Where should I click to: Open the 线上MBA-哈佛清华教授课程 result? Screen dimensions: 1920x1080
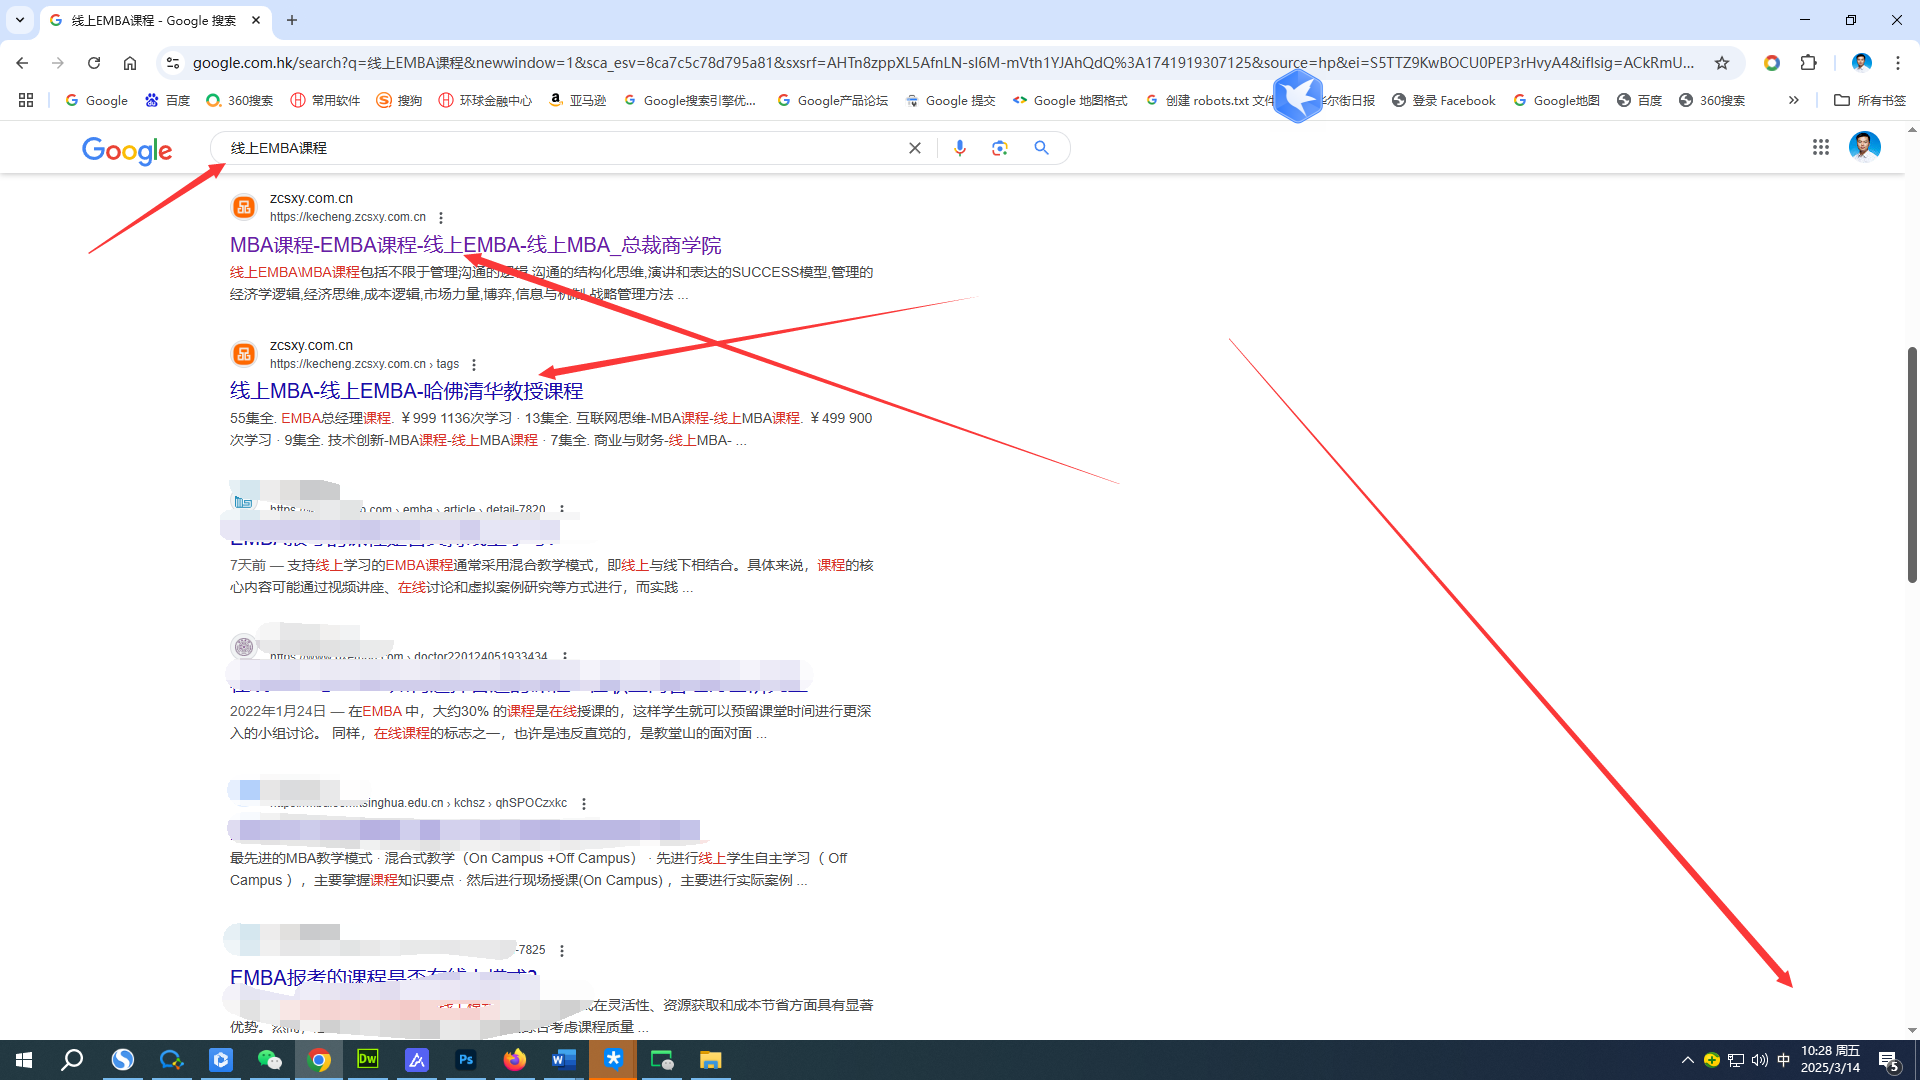pyautogui.click(x=406, y=390)
